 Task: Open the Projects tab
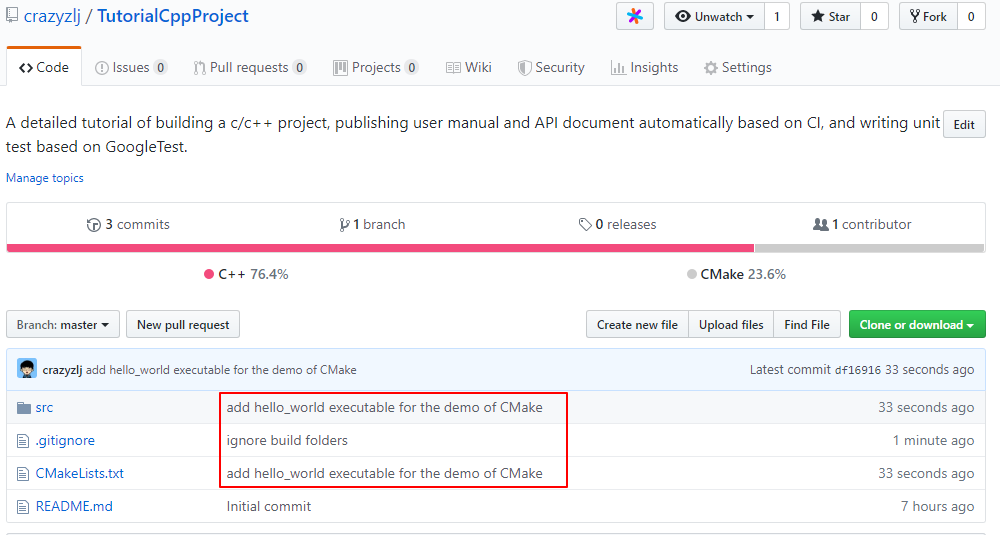point(376,67)
